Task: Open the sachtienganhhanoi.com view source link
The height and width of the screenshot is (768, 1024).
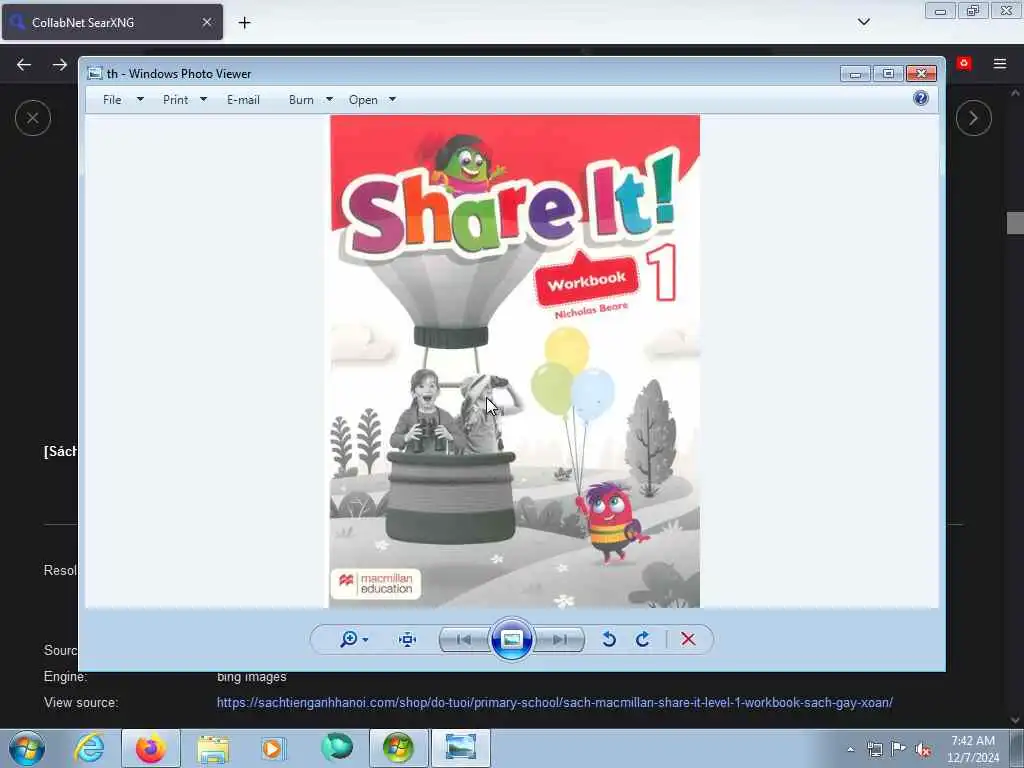Action: tap(554, 703)
